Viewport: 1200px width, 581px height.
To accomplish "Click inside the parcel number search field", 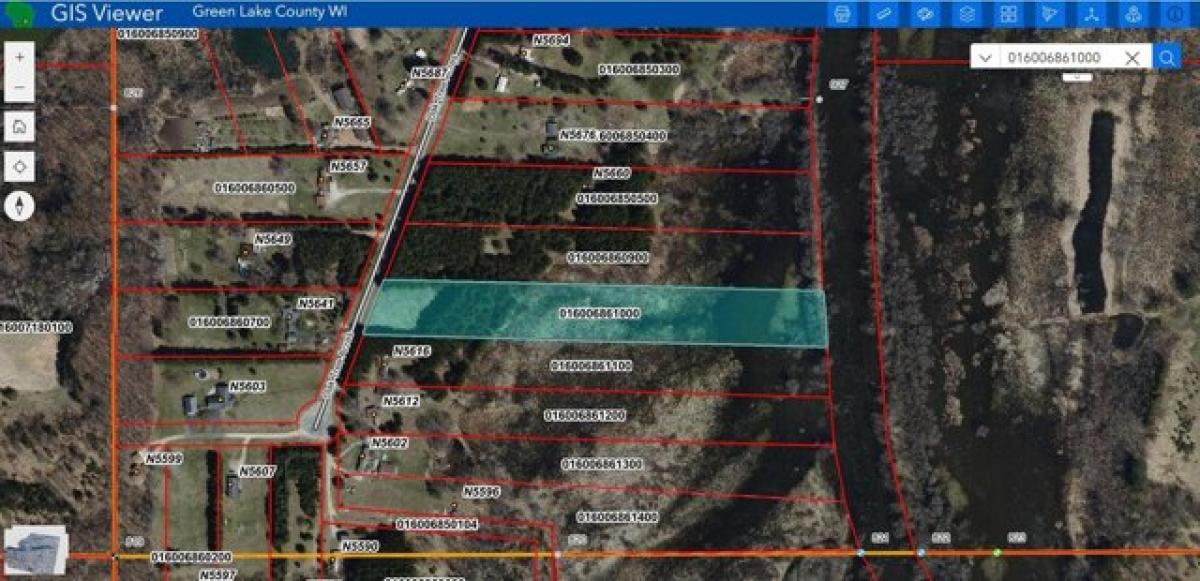I will [x=1060, y=58].
